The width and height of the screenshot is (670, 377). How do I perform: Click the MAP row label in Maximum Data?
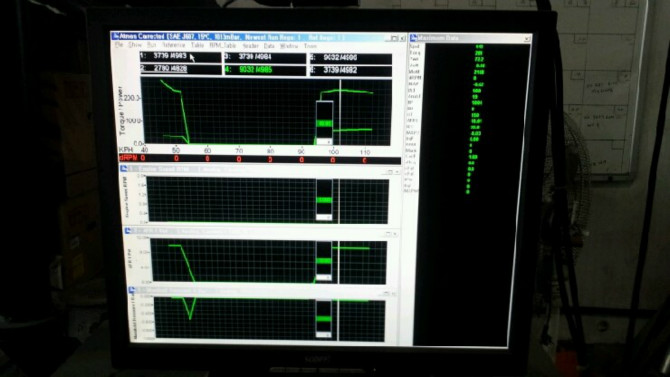coord(413,84)
